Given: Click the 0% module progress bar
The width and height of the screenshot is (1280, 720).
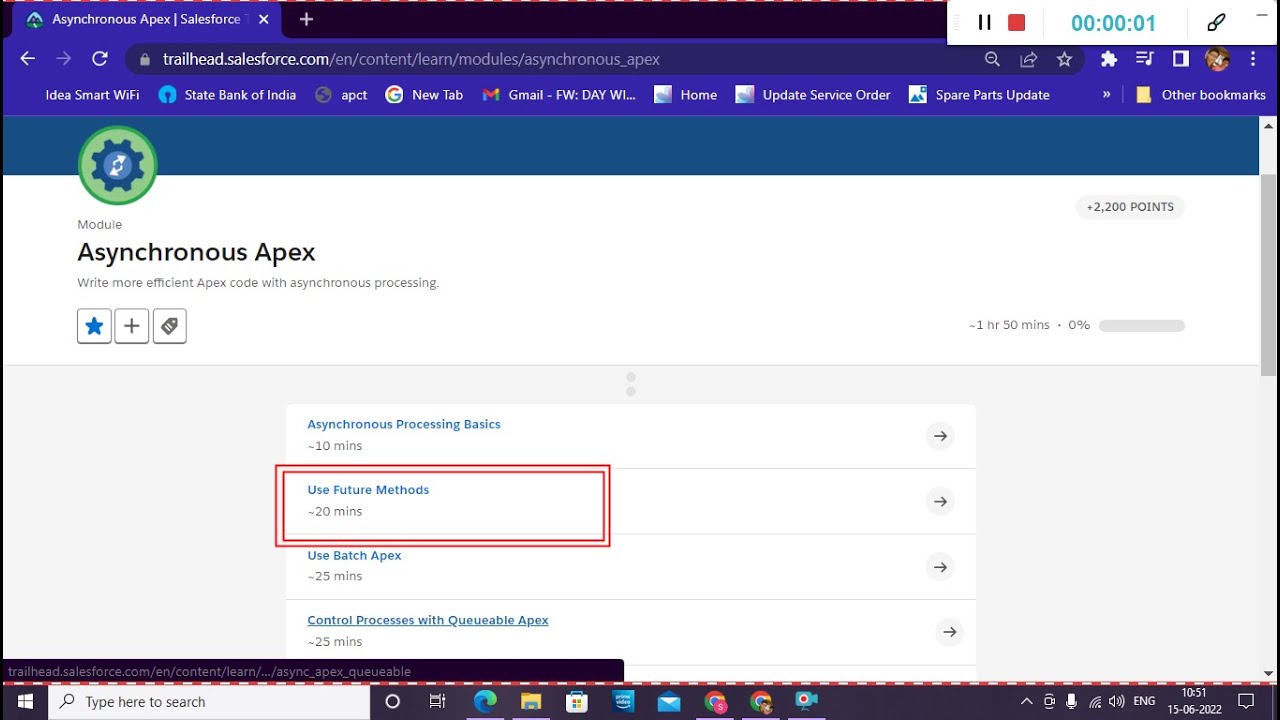Looking at the screenshot, I should [1142, 326].
